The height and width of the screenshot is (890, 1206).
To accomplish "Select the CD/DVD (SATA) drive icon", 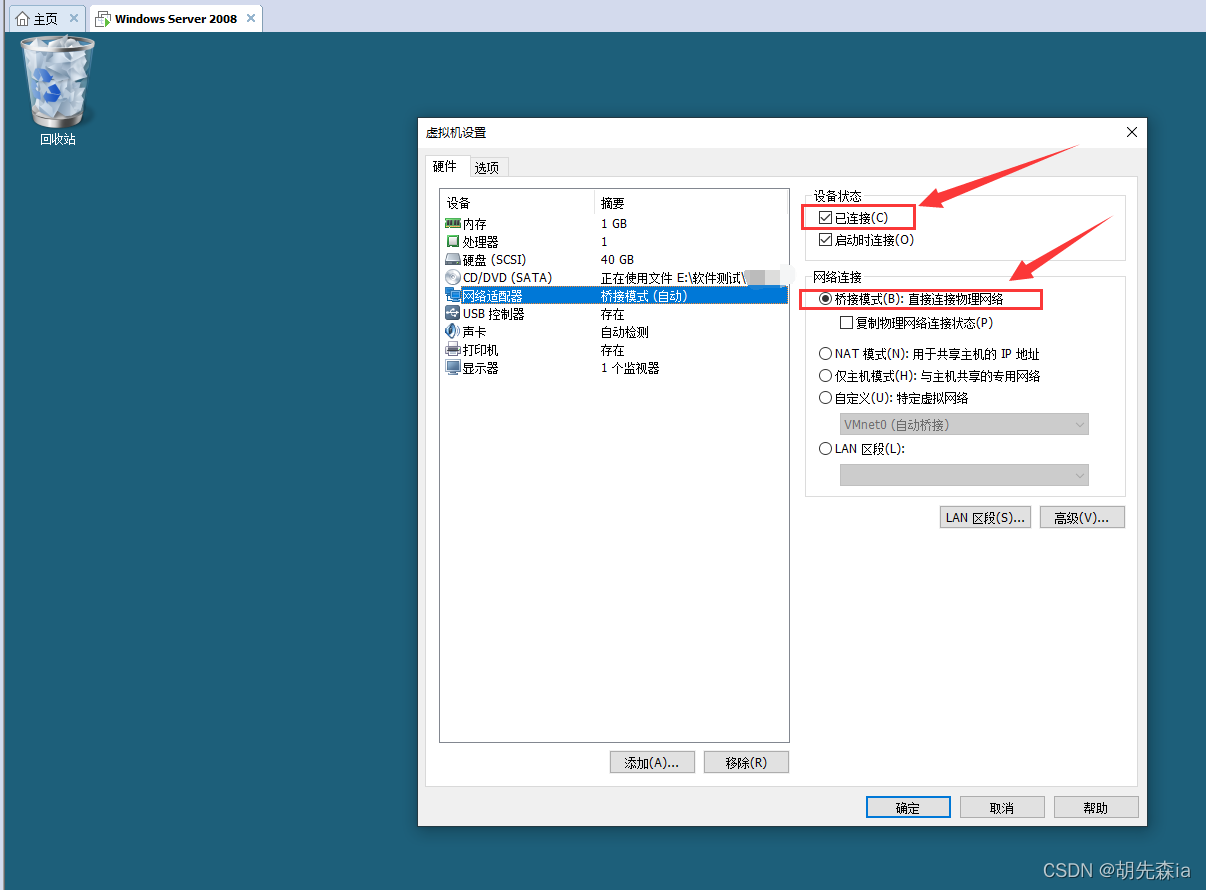I will (x=453, y=278).
